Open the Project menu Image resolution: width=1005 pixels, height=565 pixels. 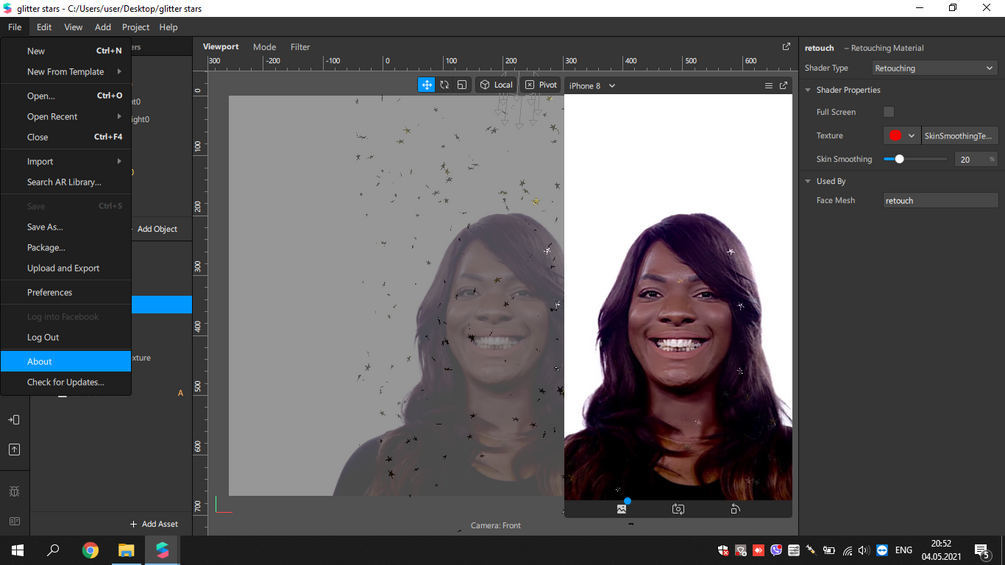click(135, 27)
